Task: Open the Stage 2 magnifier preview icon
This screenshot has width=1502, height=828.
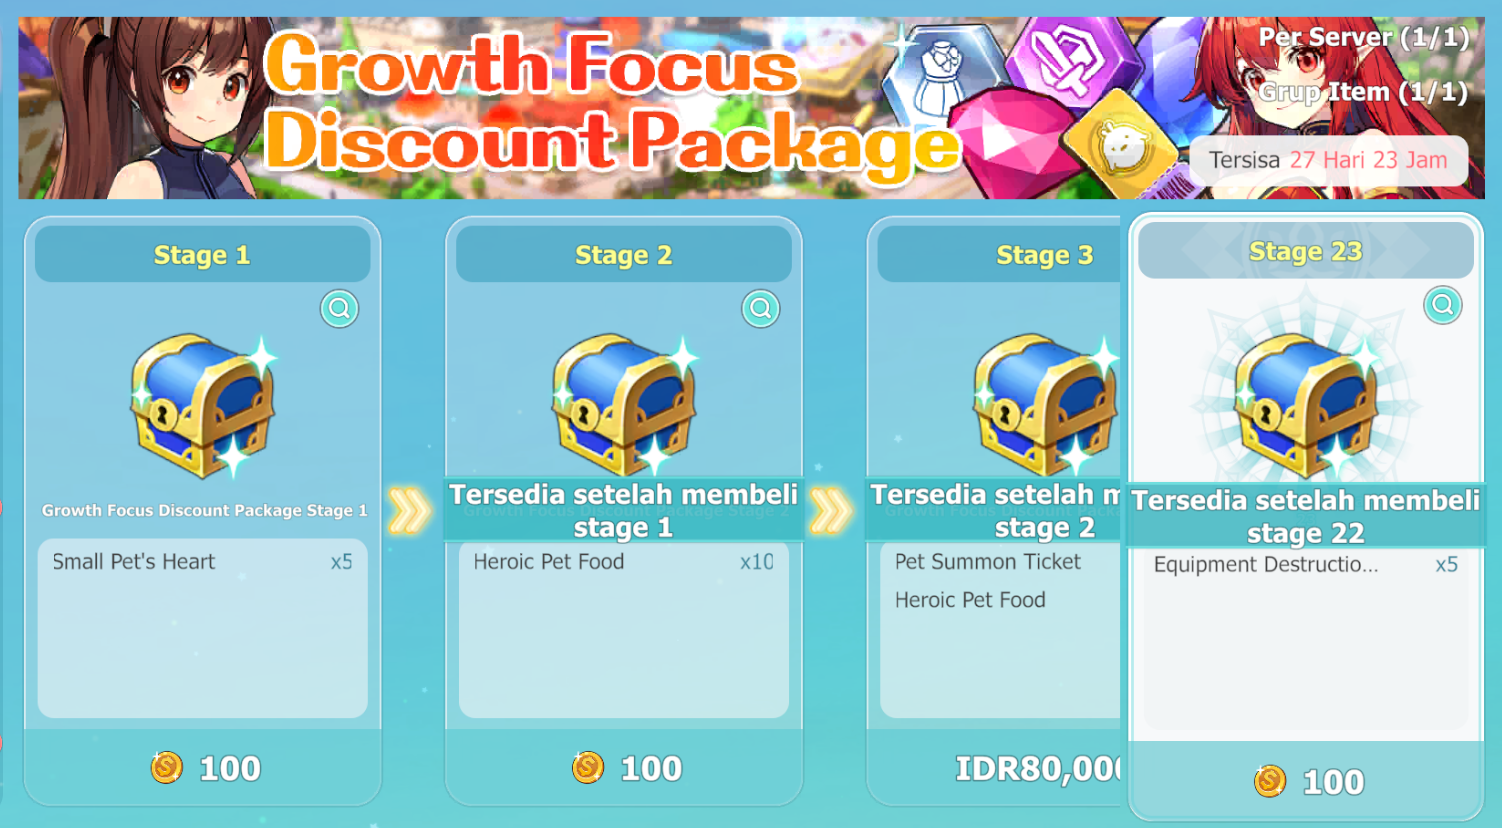Action: click(x=761, y=308)
